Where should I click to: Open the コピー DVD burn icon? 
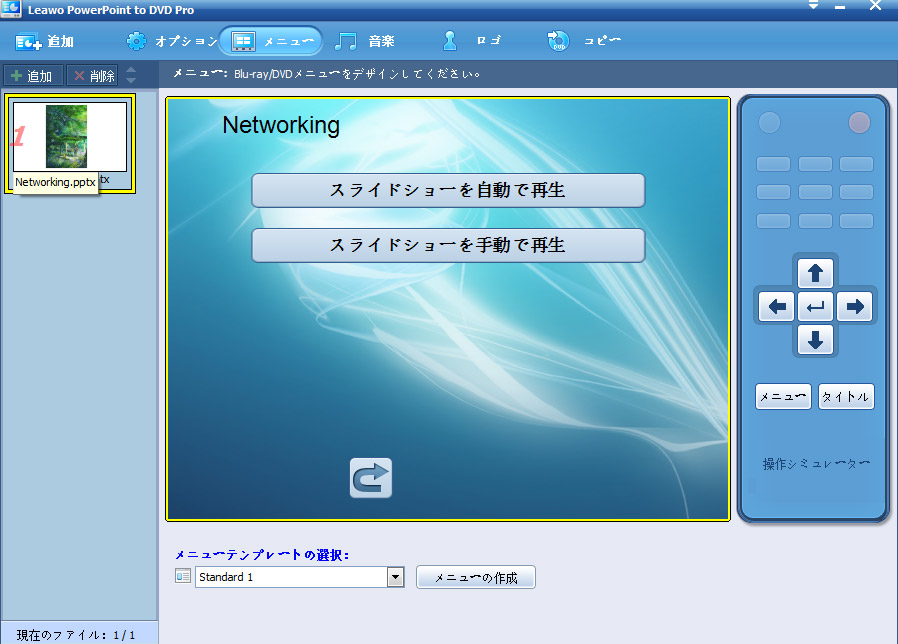pos(558,42)
